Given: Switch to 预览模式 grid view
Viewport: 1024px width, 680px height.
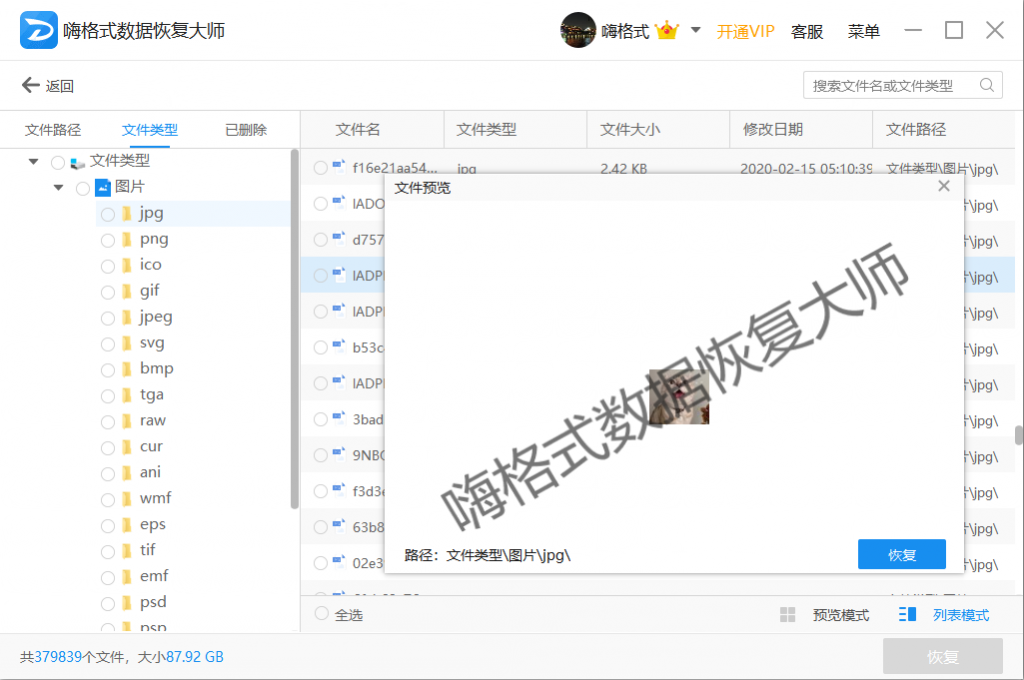Looking at the screenshot, I should pyautogui.click(x=825, y=615).
